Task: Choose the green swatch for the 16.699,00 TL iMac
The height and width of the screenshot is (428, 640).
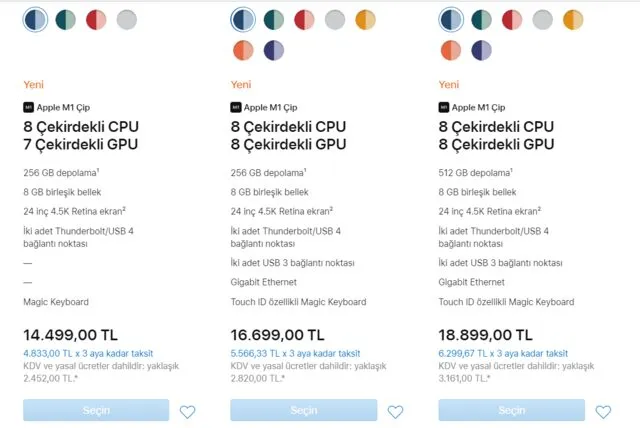Action: (x=274, y=19)
